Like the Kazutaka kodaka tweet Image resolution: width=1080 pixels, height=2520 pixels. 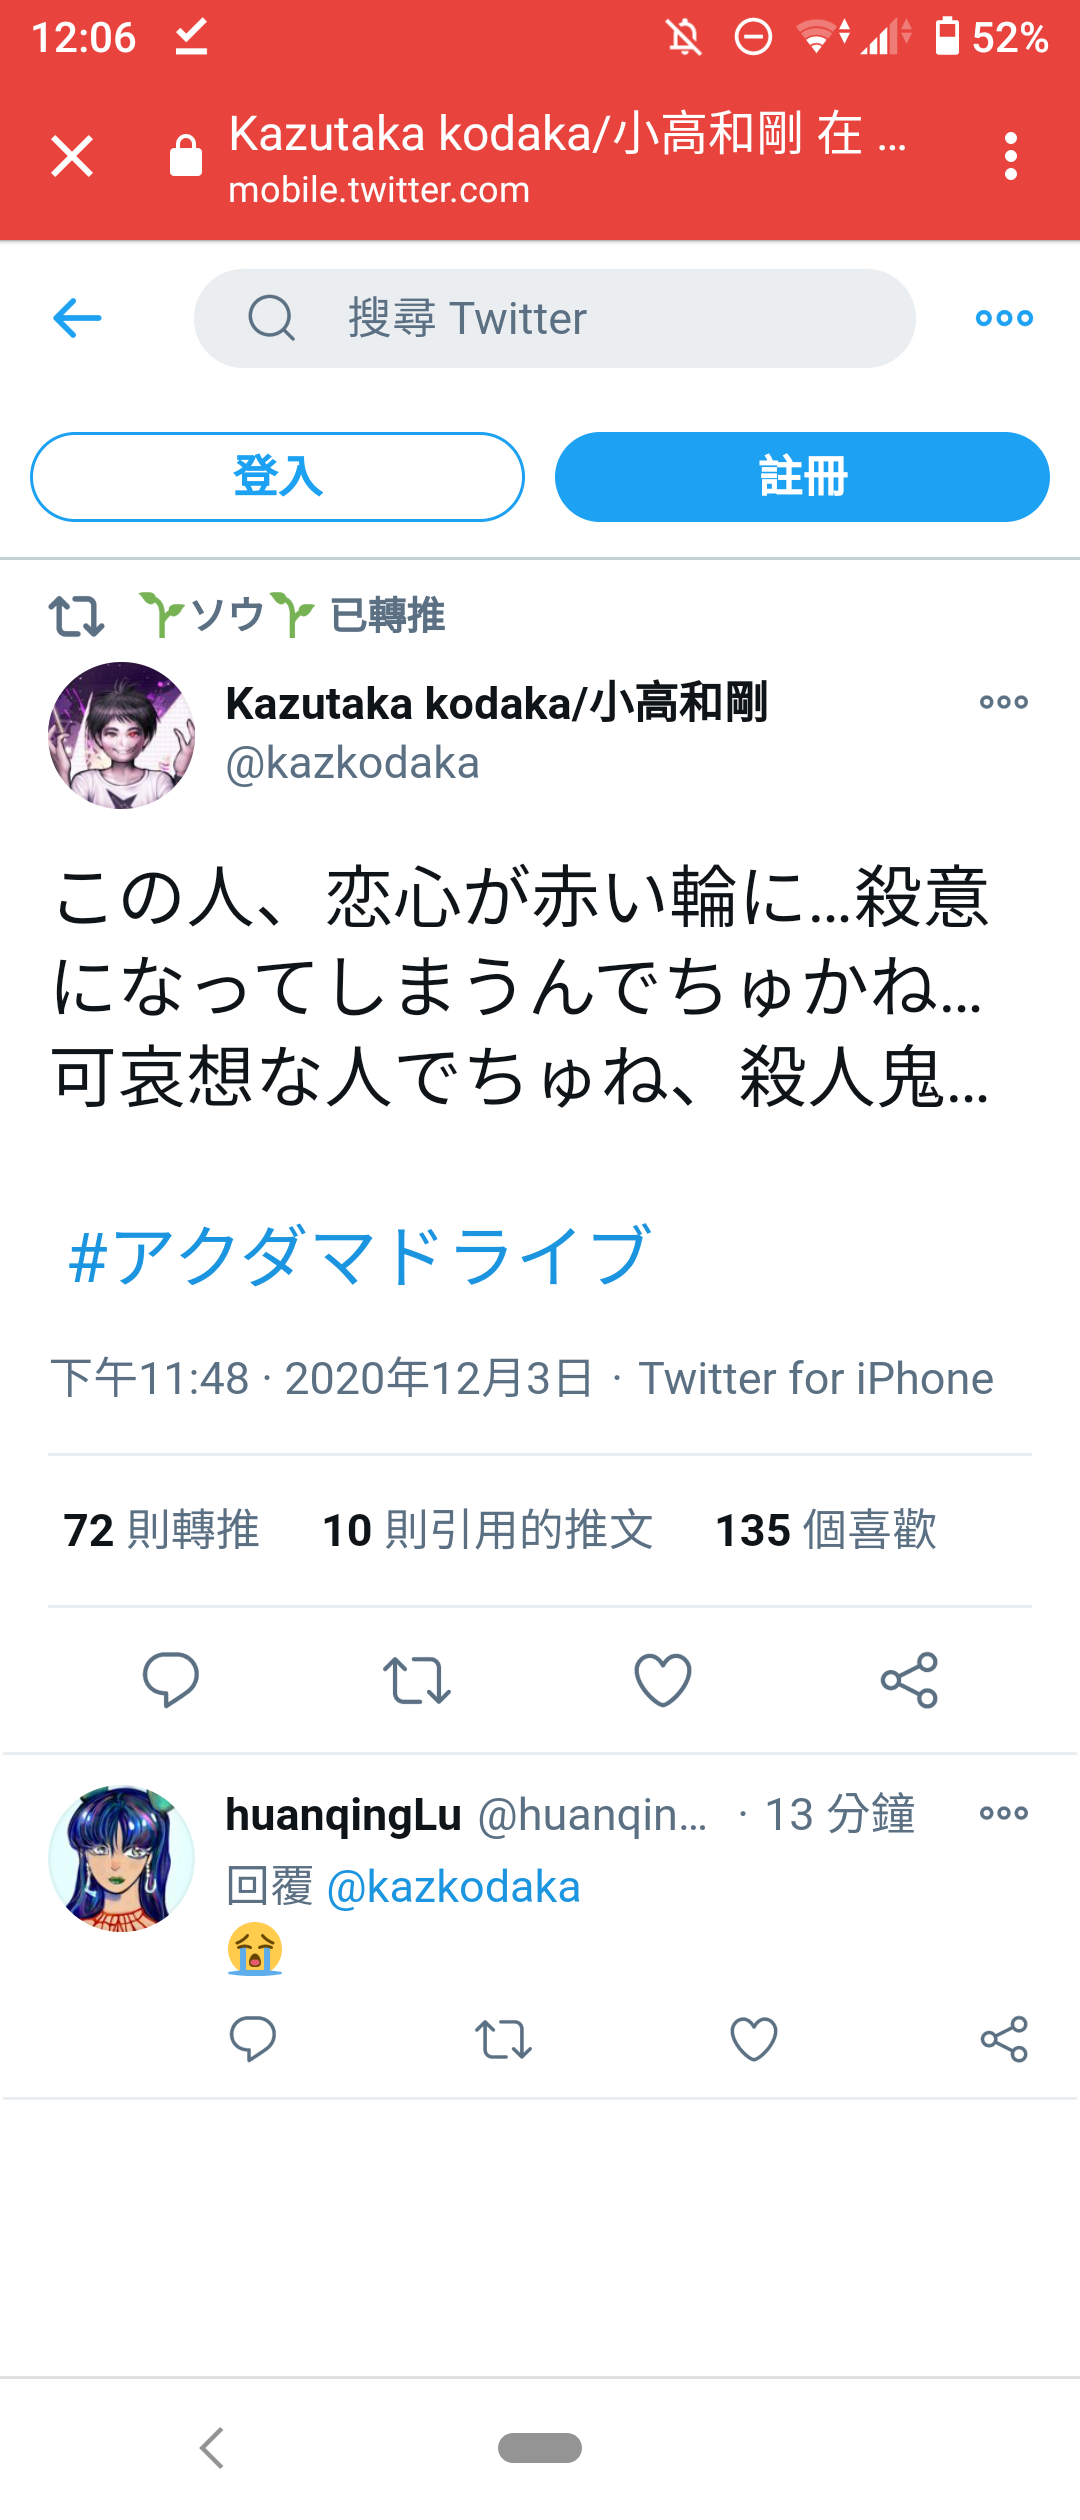[663, 1679]
